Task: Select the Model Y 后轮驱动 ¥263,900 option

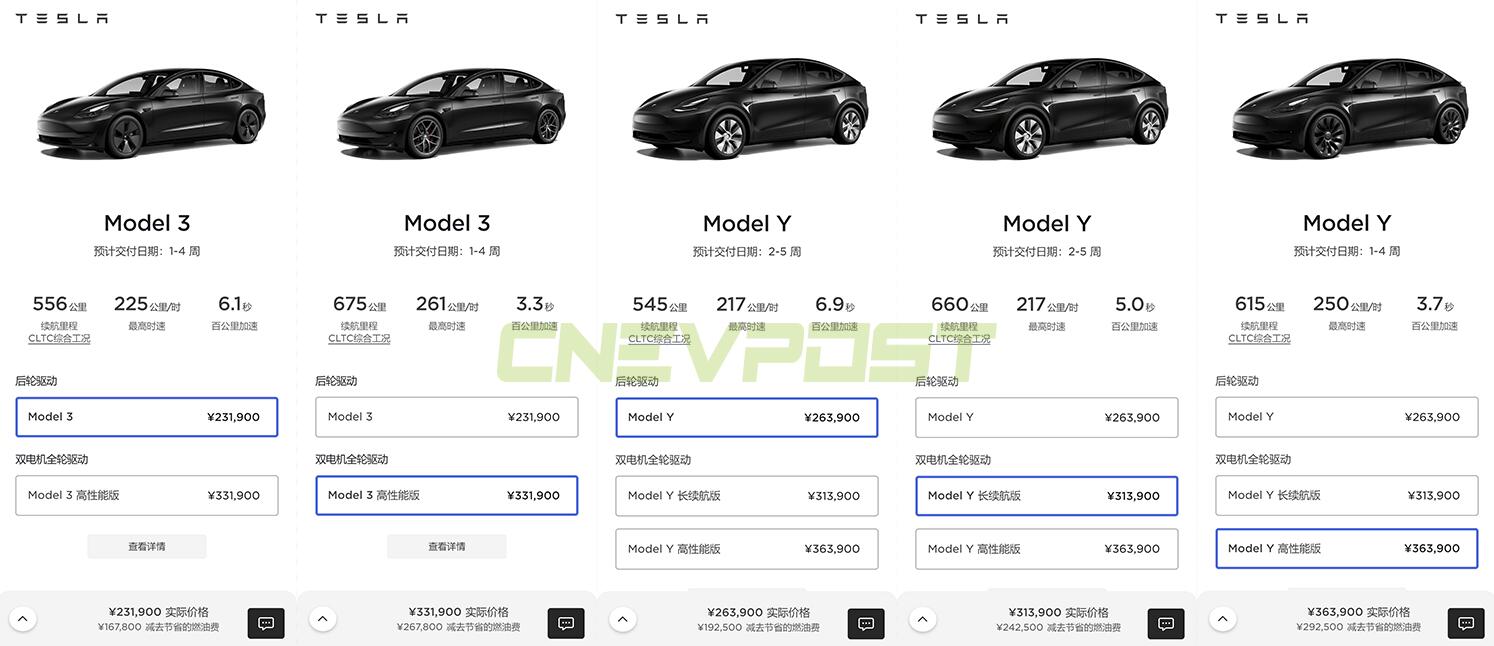Action: click(747, 417)
